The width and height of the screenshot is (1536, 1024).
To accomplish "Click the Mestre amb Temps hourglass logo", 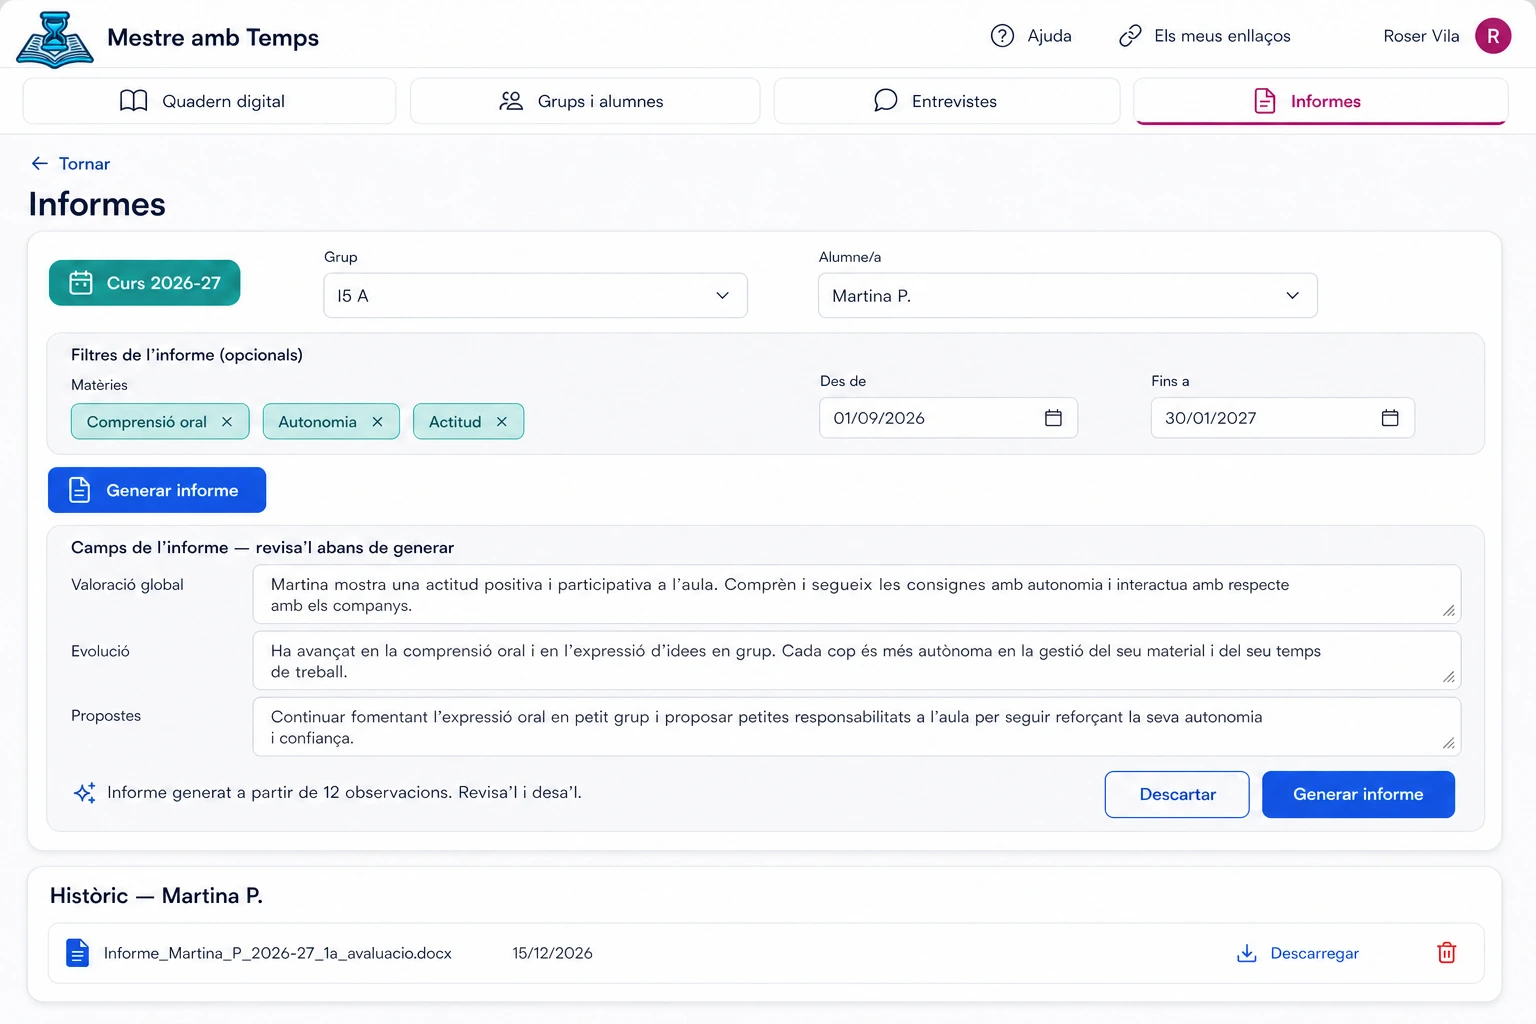I will (x=55, y=38).
